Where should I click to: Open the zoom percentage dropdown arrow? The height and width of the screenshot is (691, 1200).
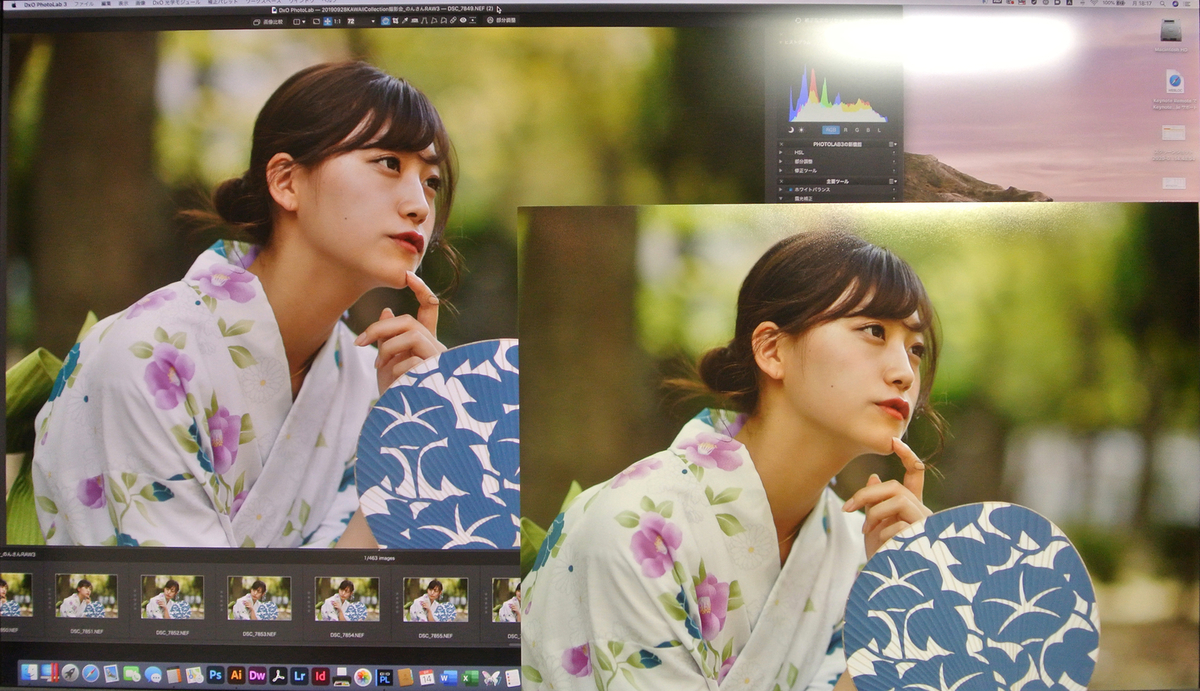coord(373,21)
